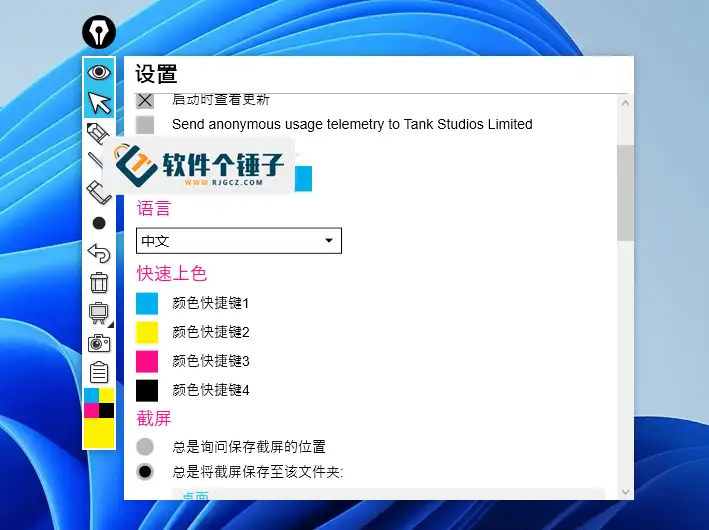Uncheck the 启动时查看更新 checkbox
The height and width of the screenshot is (530, 709).
pyautogui.click(x=145, y=101)
